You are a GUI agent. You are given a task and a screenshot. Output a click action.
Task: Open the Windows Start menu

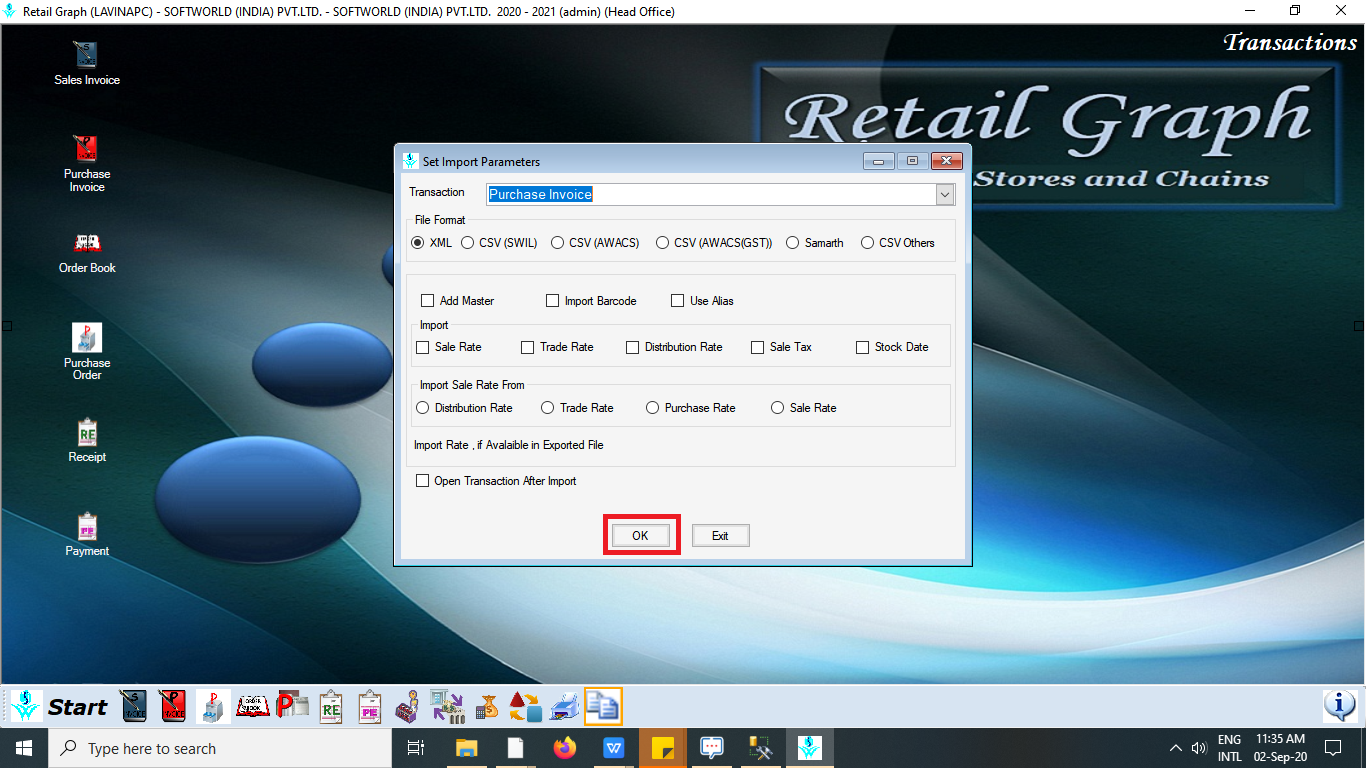tap(24, 748)
